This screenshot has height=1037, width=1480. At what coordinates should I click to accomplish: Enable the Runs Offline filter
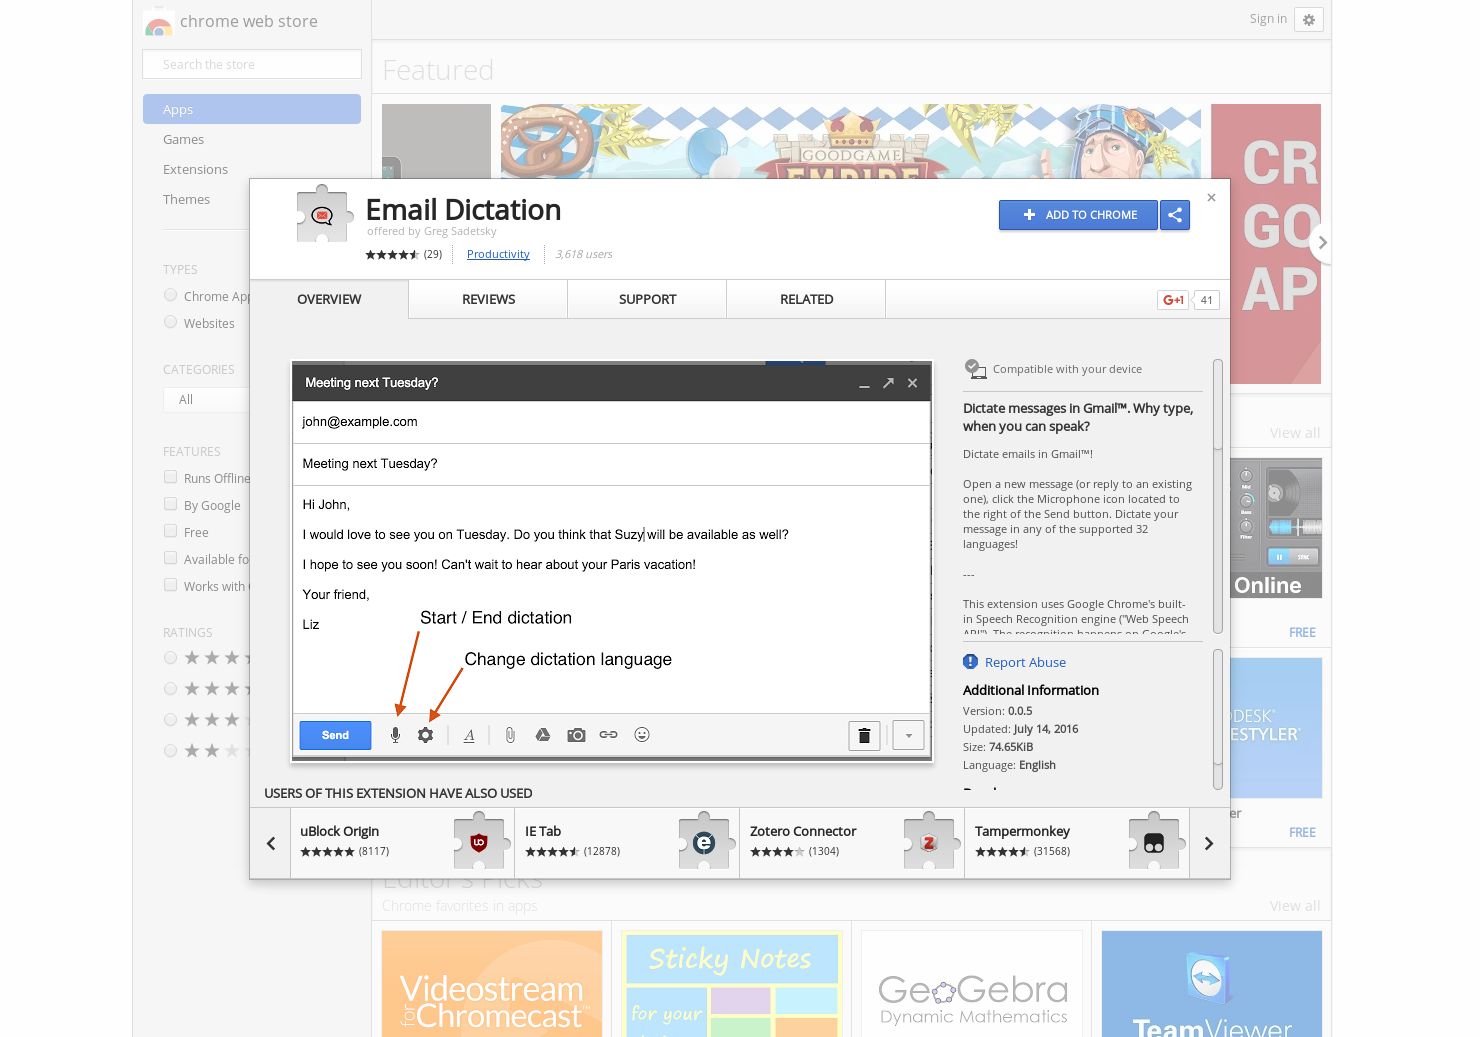[170, 477]
